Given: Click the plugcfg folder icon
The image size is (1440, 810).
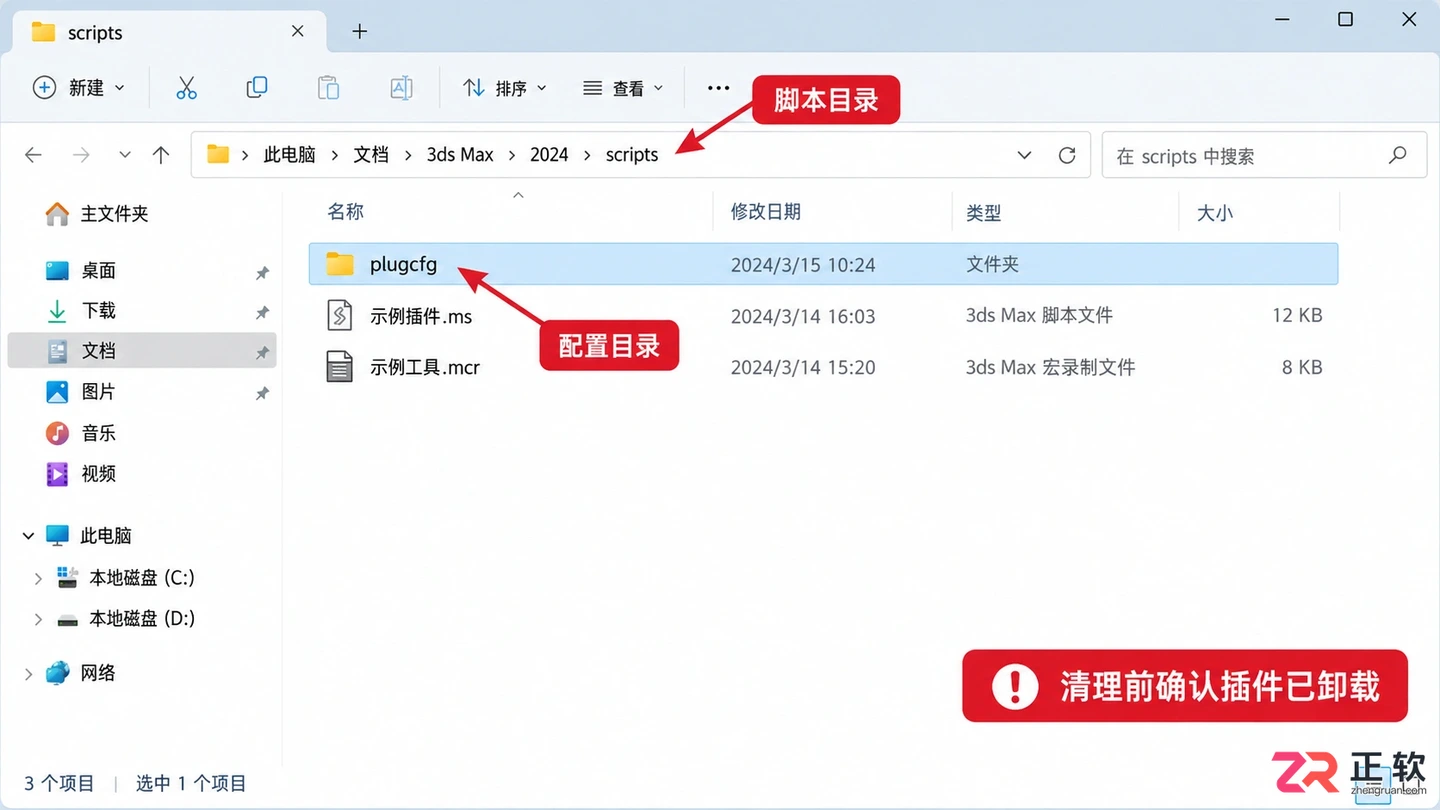Looking at the screenshot, I should click(x=340, y=264).
